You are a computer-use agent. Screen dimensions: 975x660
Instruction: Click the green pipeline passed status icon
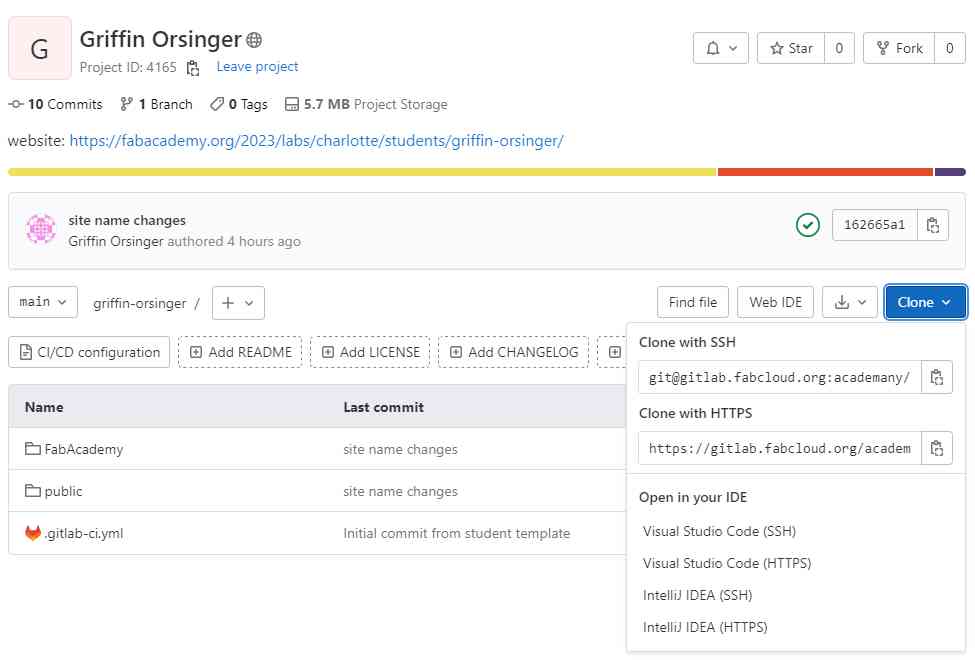click(807, 225)
